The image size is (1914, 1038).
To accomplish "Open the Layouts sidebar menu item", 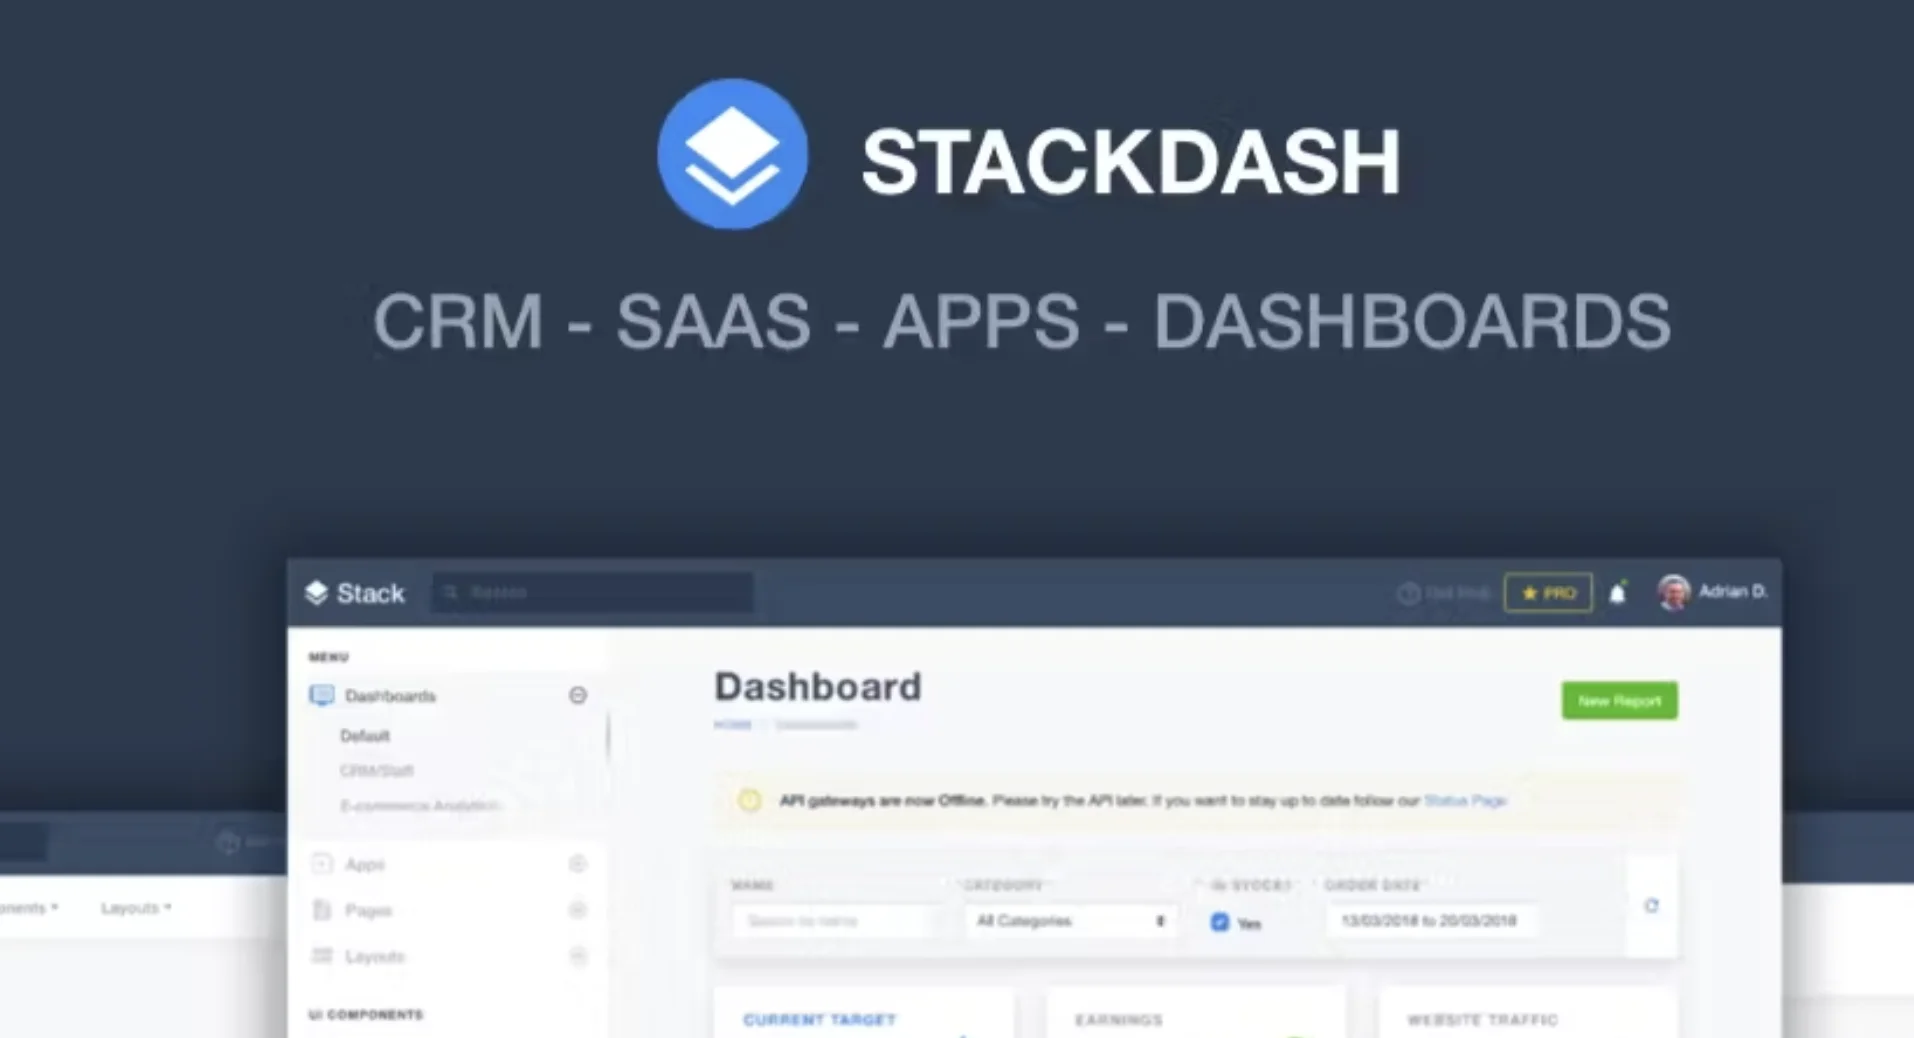I will point(375,957).
